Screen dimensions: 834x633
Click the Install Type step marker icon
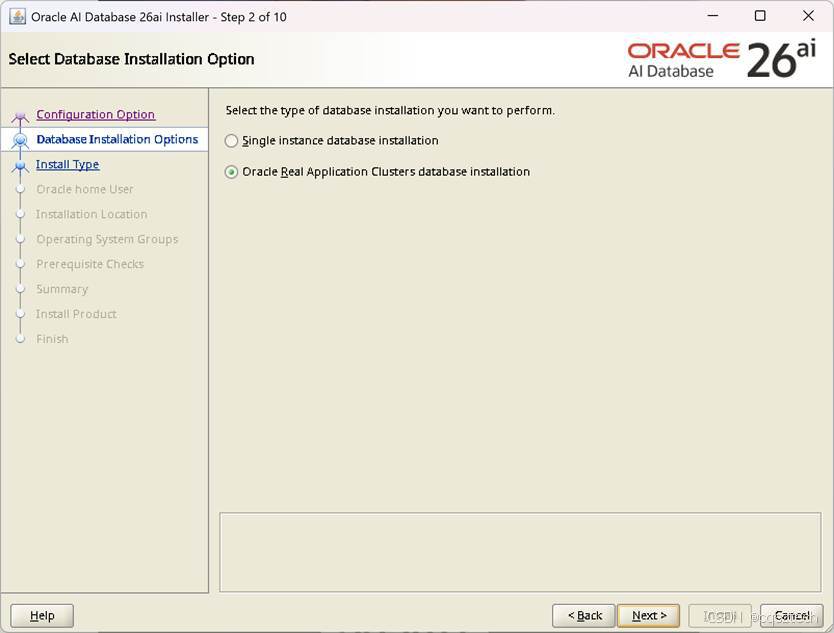(20, 165)
